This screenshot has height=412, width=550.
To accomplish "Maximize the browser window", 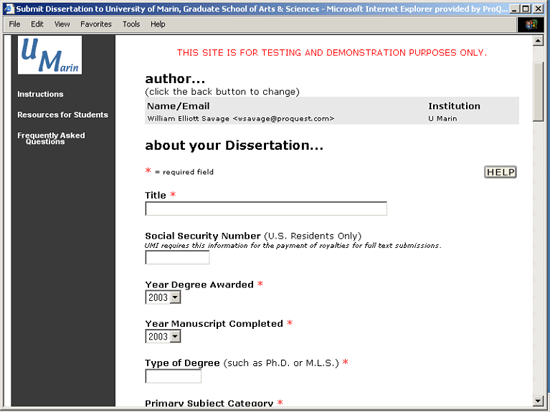I will point(525,9).
